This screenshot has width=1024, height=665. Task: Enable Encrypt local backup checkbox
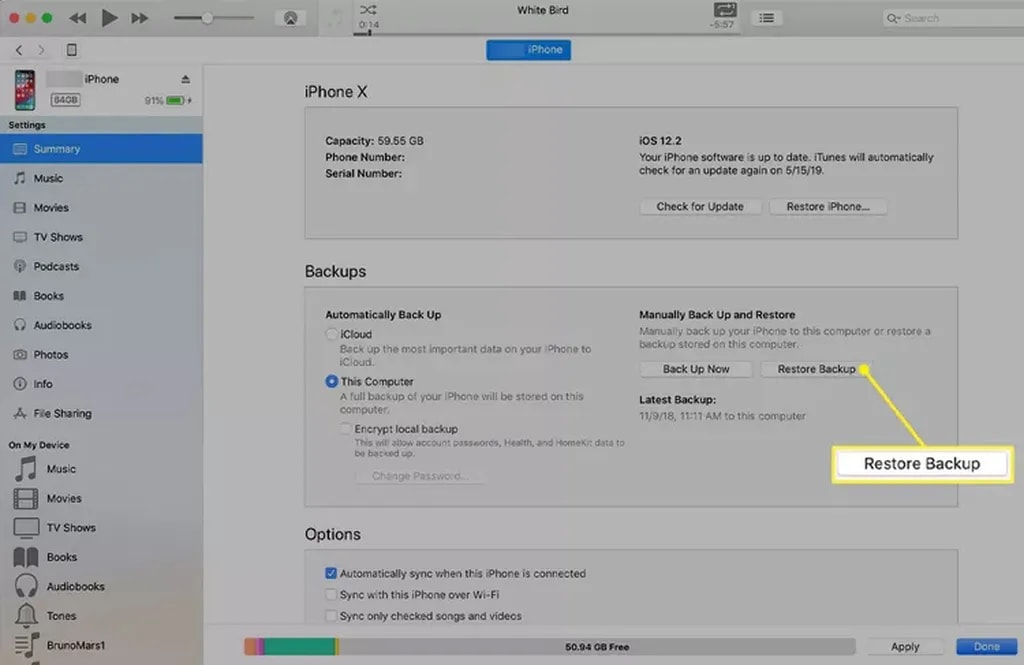(x=345, y=429)
